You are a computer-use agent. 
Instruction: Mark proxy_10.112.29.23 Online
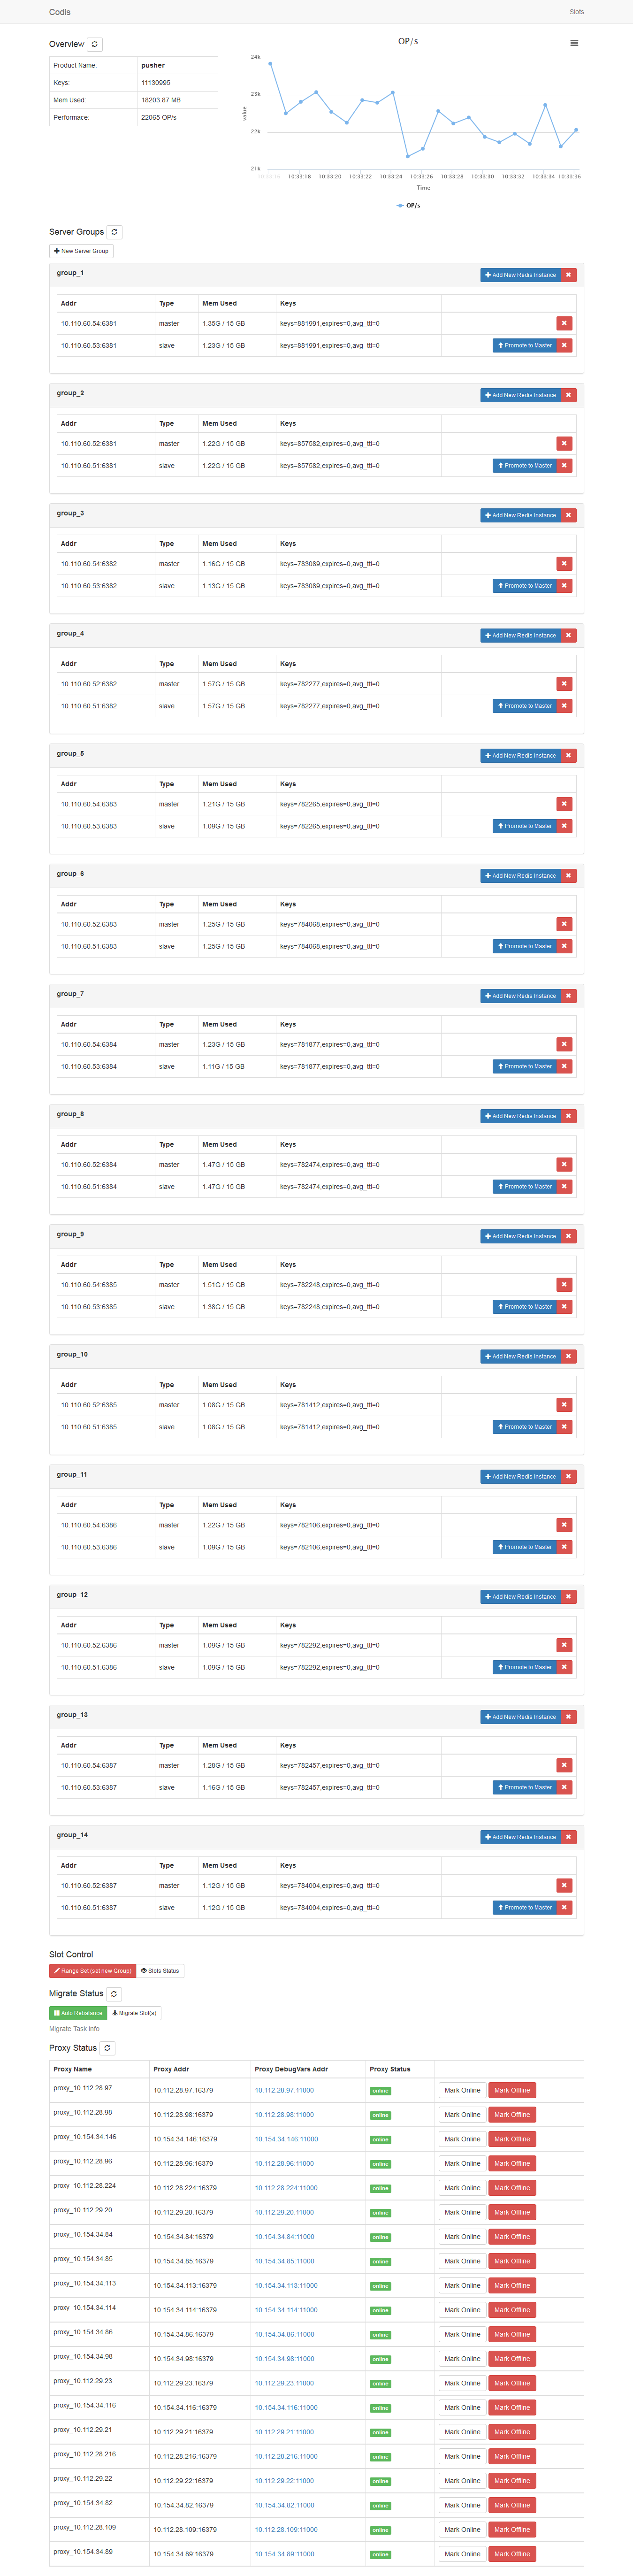point(462,2383)
